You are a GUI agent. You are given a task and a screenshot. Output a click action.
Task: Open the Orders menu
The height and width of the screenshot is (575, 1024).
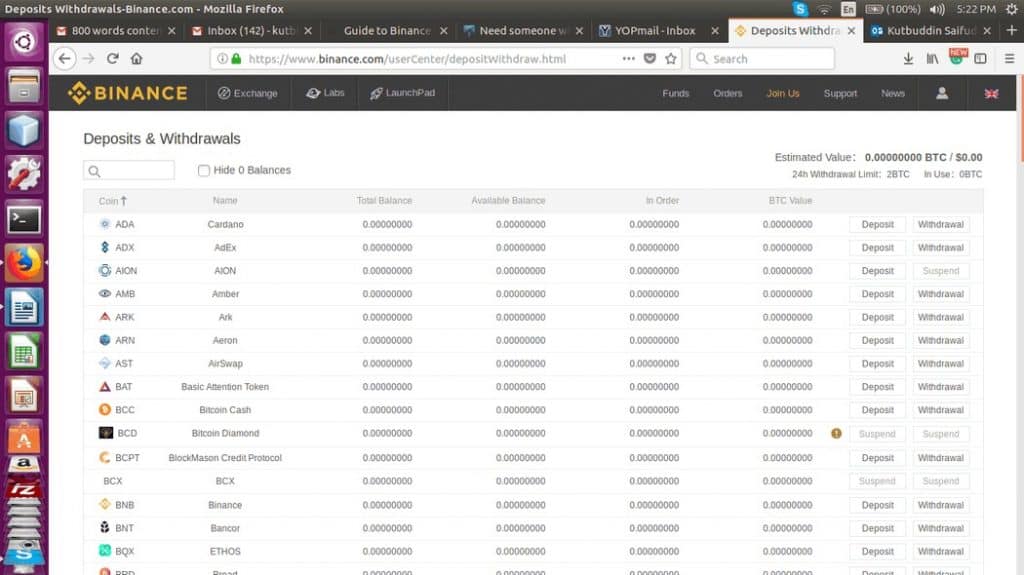[728, 93]
